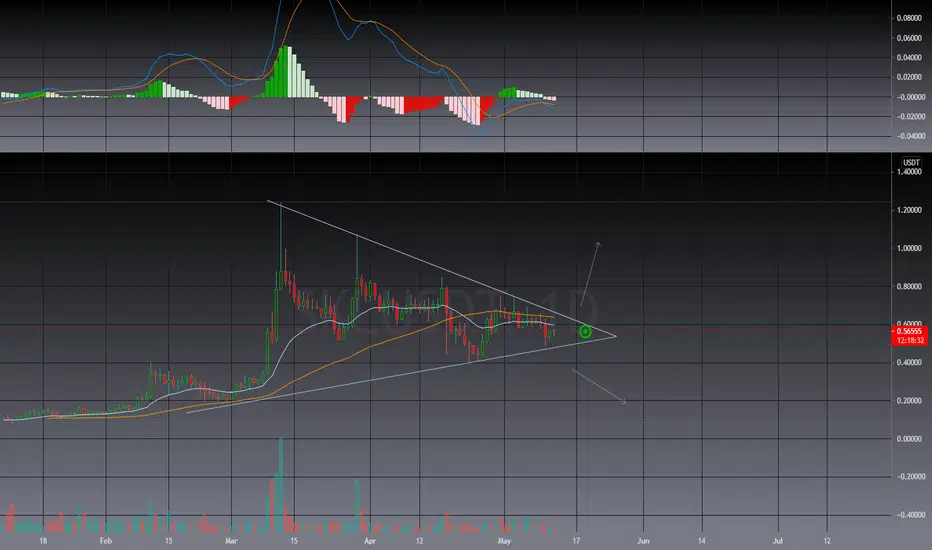This screenshot has width=932, height=550.
Task: Click the -0.20000 price scale label
Action: 909,476
